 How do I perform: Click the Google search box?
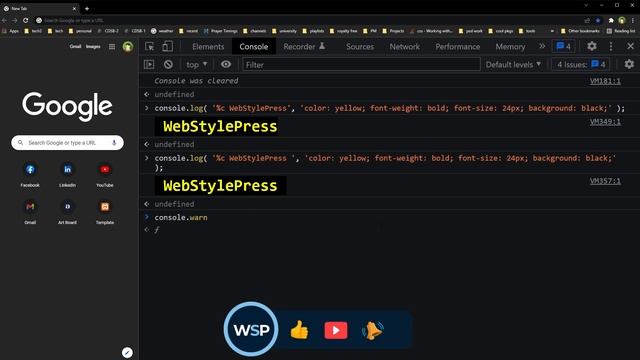[67, 143]
